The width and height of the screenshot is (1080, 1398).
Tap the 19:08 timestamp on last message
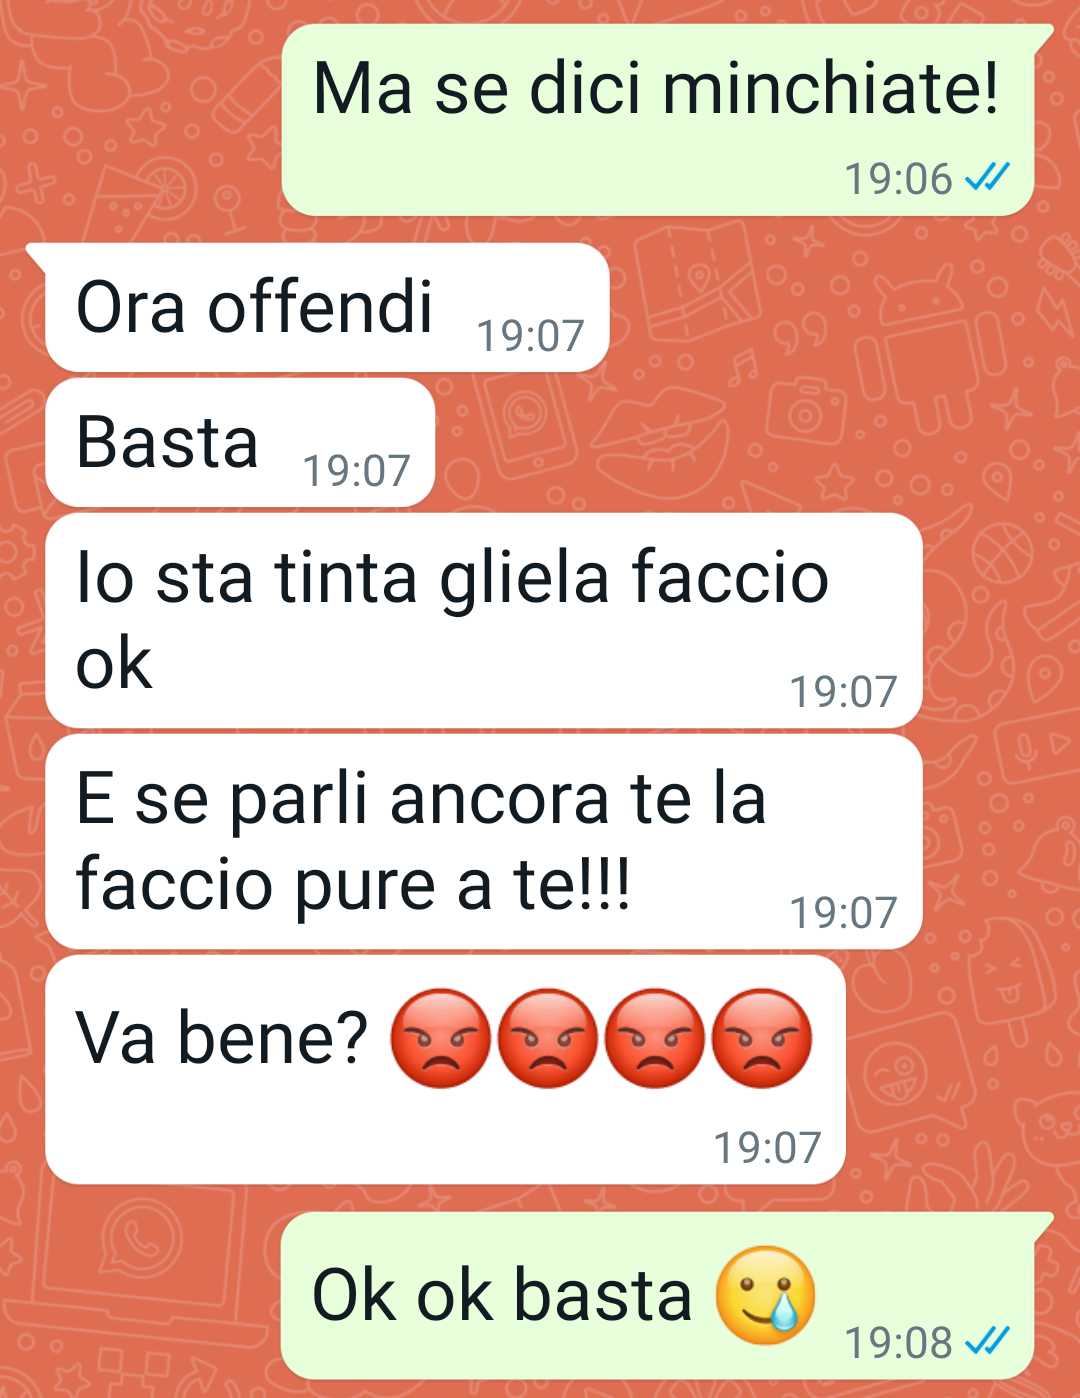point(898,1342)
